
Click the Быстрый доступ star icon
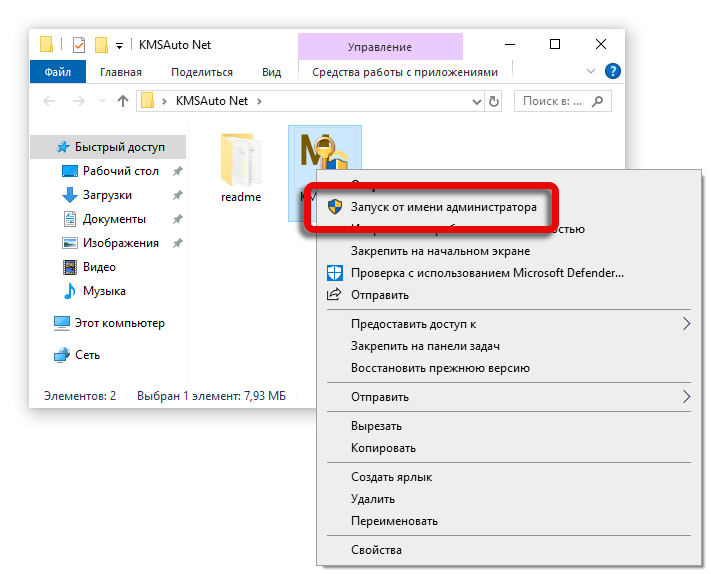(x=63, y=147)
